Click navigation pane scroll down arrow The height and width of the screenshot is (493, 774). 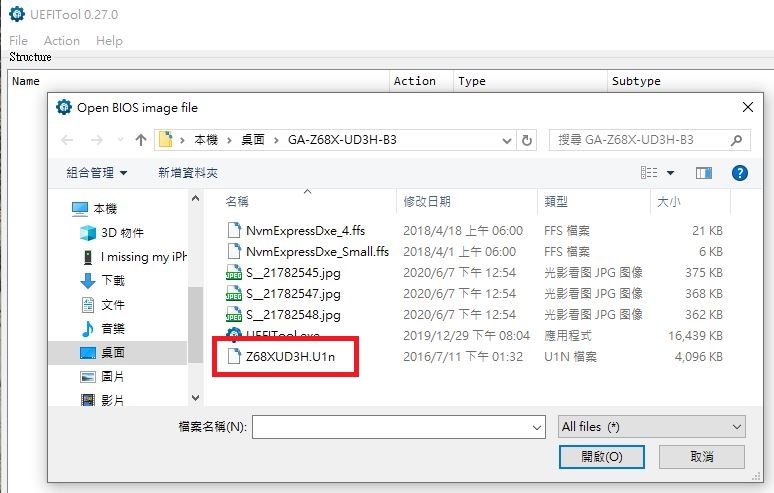195,398
